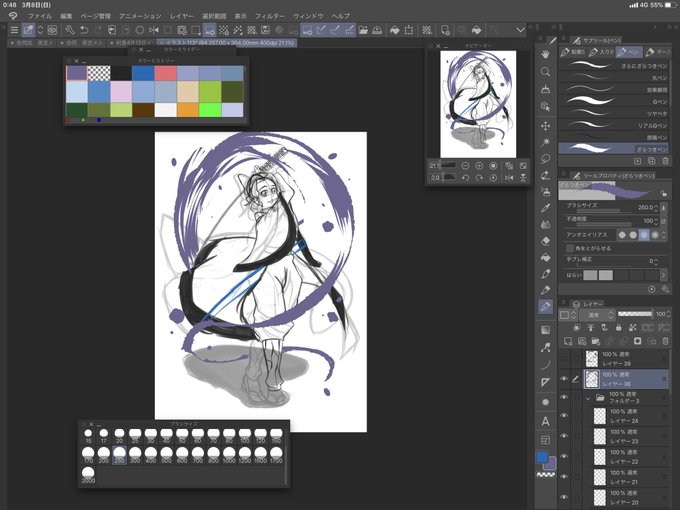
Task: Toggle lock layer icon
Action: click(x=618, y=327)
